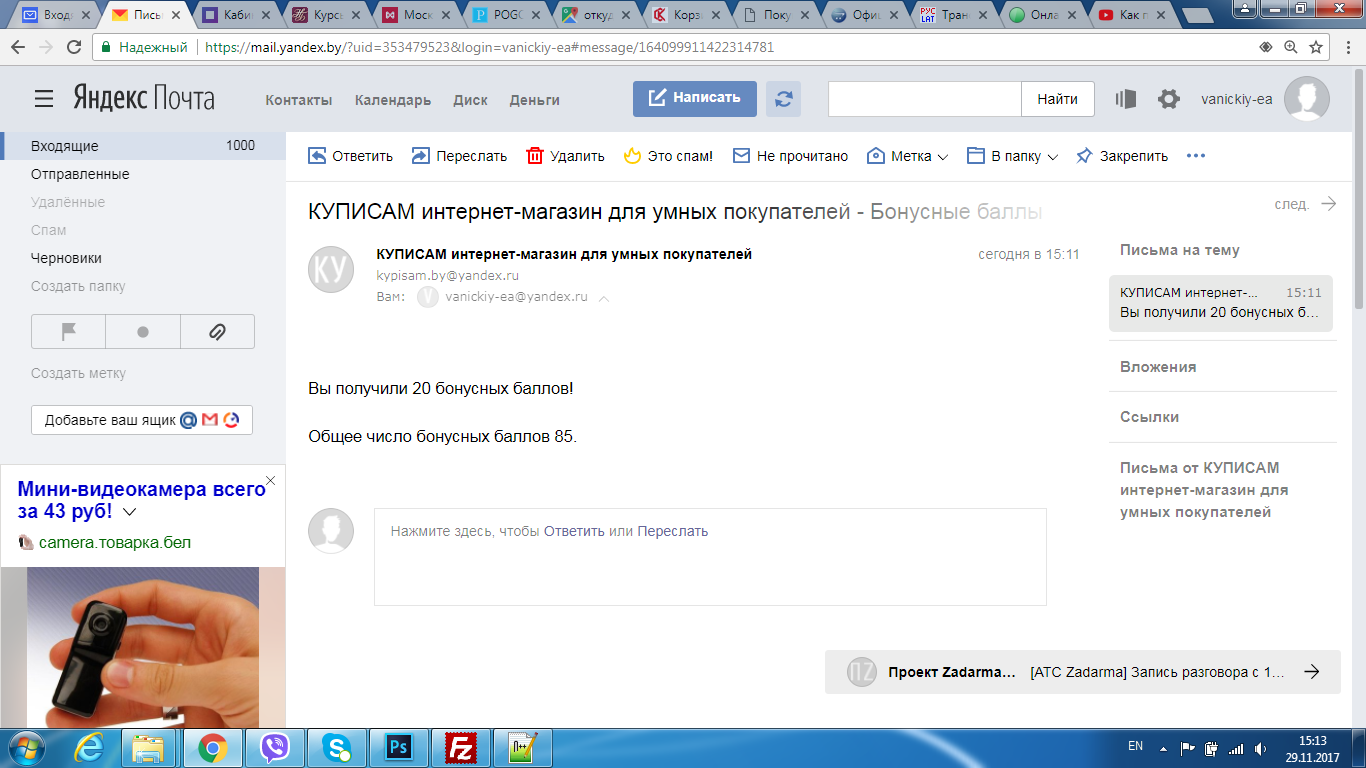The height and width of the screenshot is (768, 1366).
Task: Open the Черновики folder
Action: [66, 258]
